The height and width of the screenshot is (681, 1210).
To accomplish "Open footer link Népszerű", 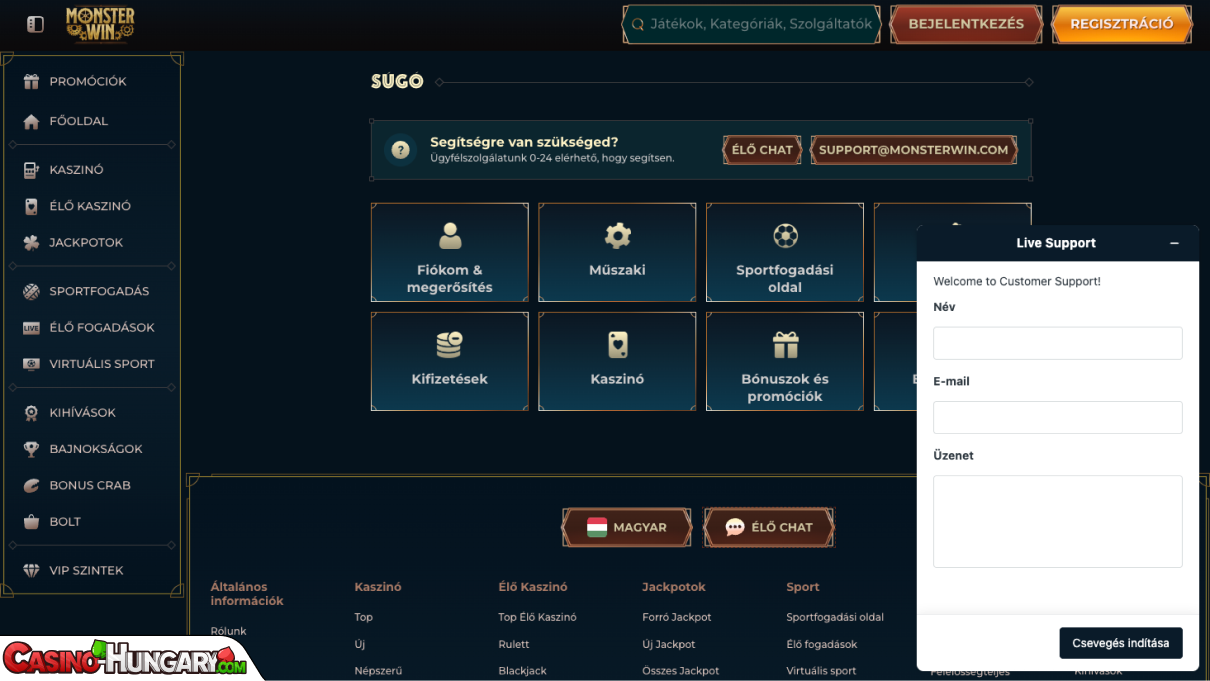I will tap(378, 671).
